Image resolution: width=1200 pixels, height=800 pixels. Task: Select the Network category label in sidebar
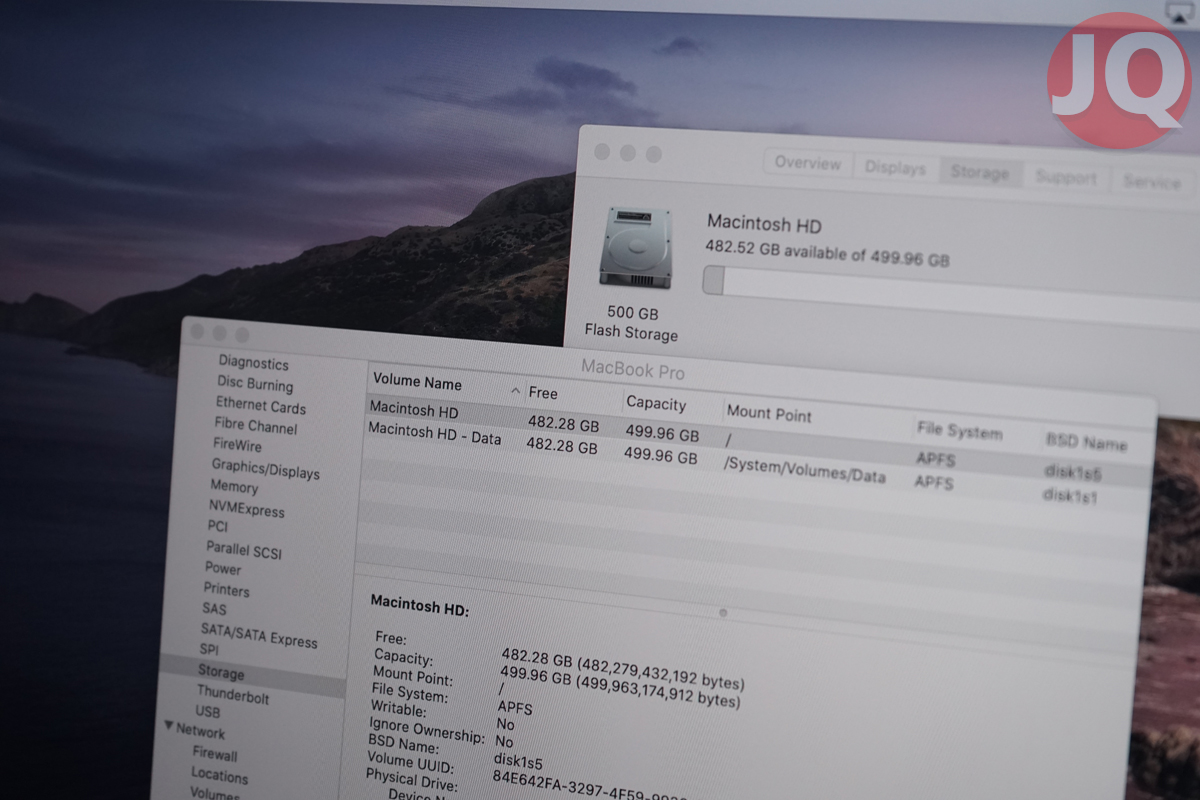point(201,731)
